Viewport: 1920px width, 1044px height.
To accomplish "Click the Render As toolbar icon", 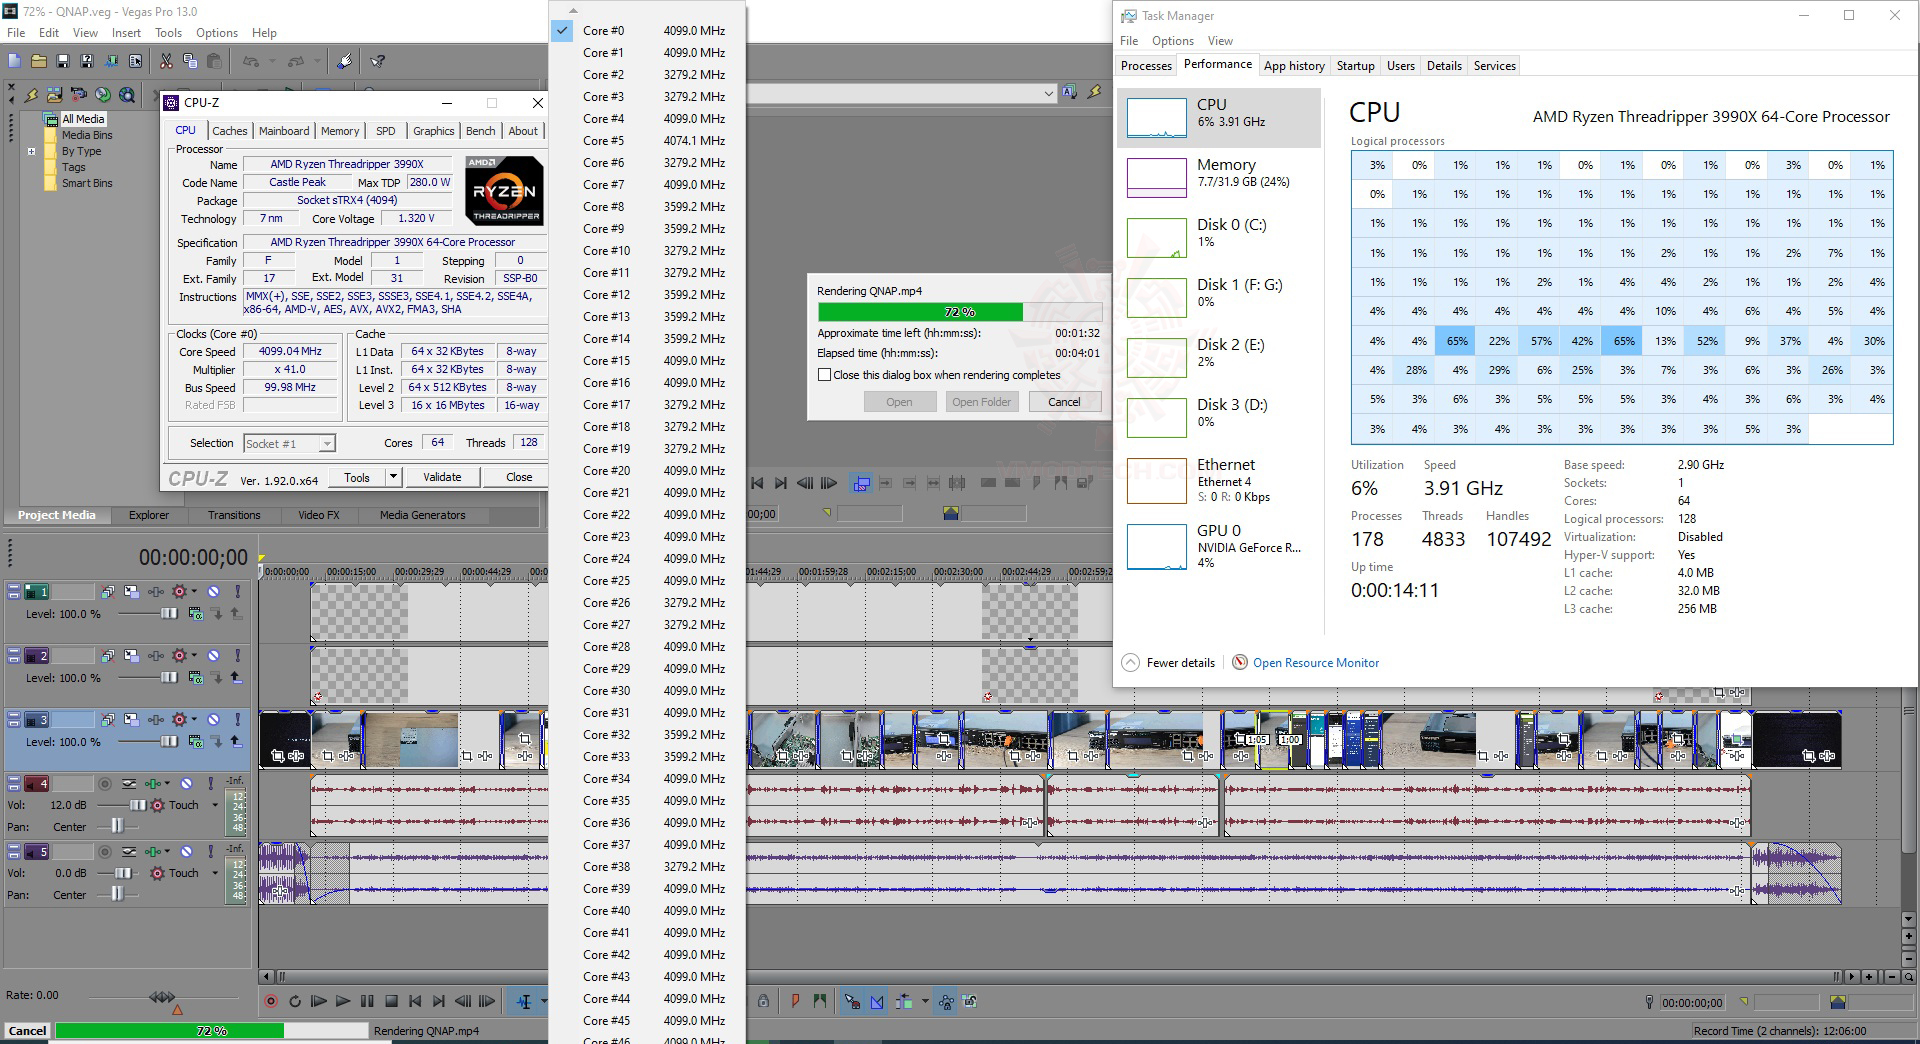I will [x=111, y=61].
